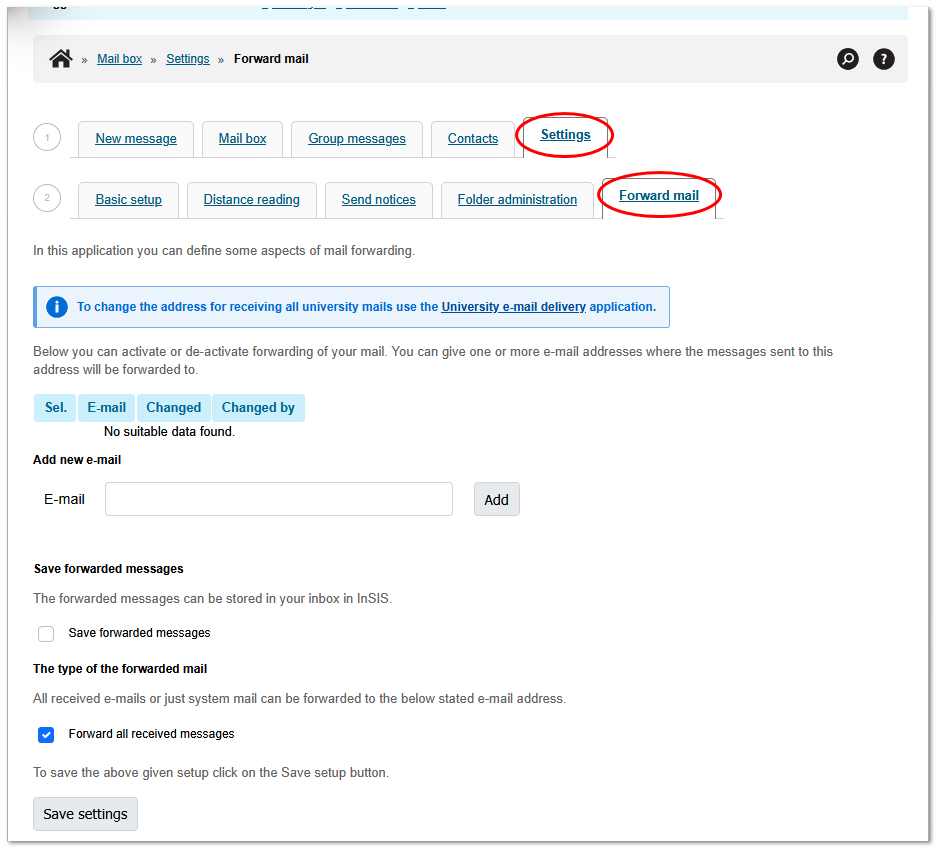Uncheck Forward all received messages
The width and height of the screenshot is (936, 848).
(x=46, y=735)
